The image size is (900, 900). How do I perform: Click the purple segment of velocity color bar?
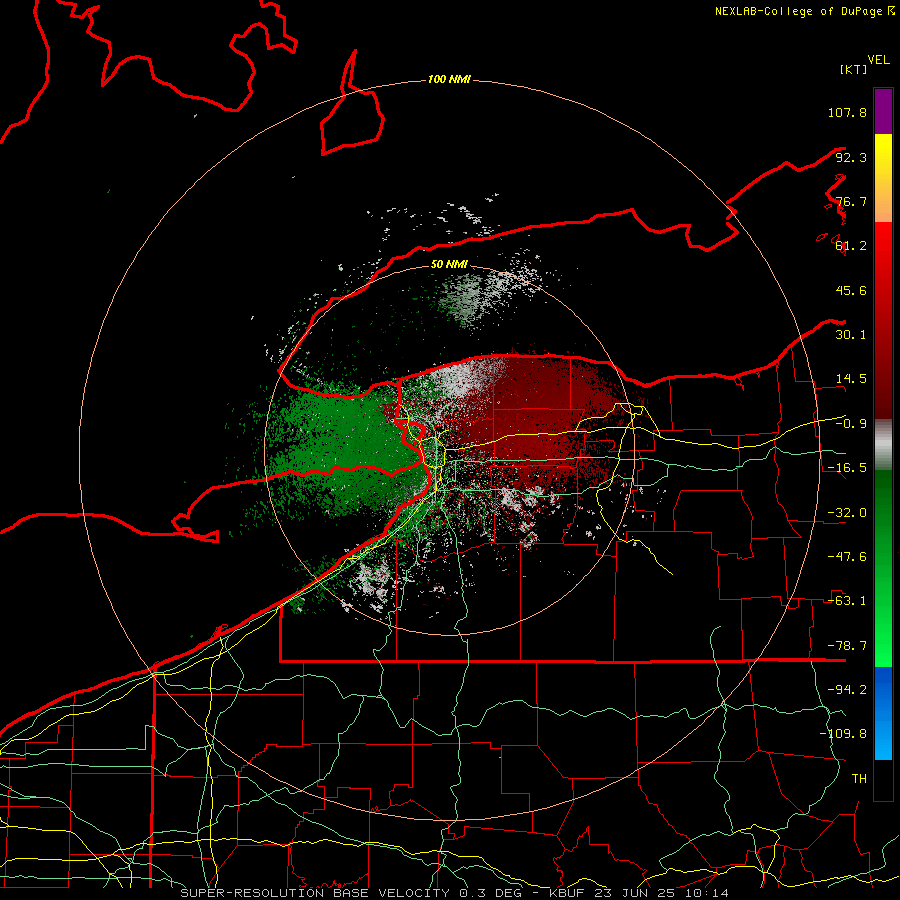point(883,111)
